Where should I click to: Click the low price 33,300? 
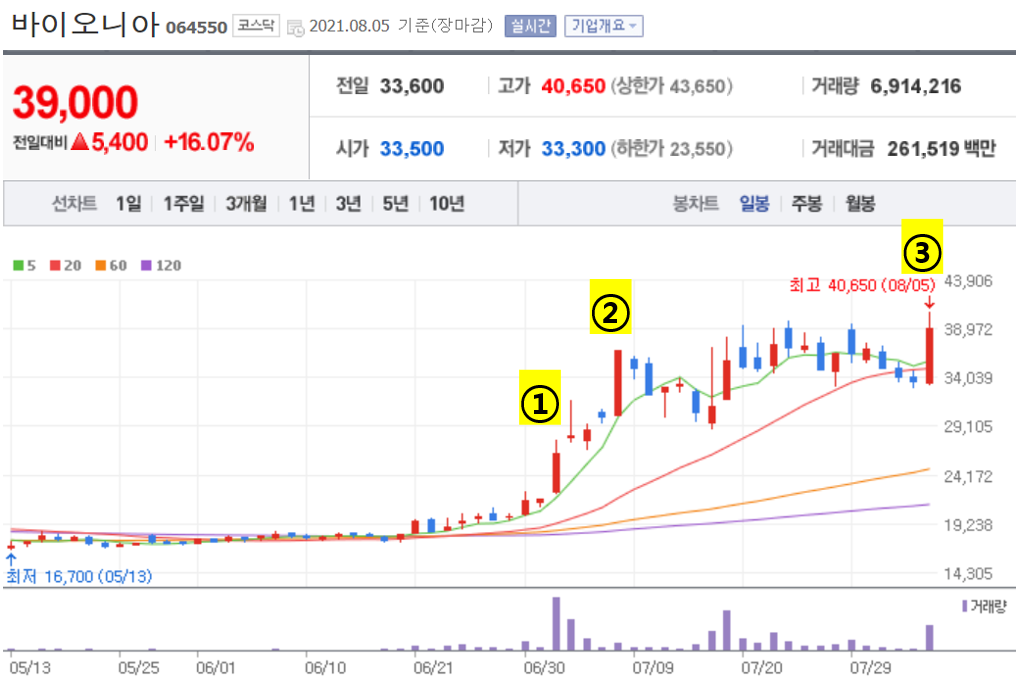coord(573,149)
